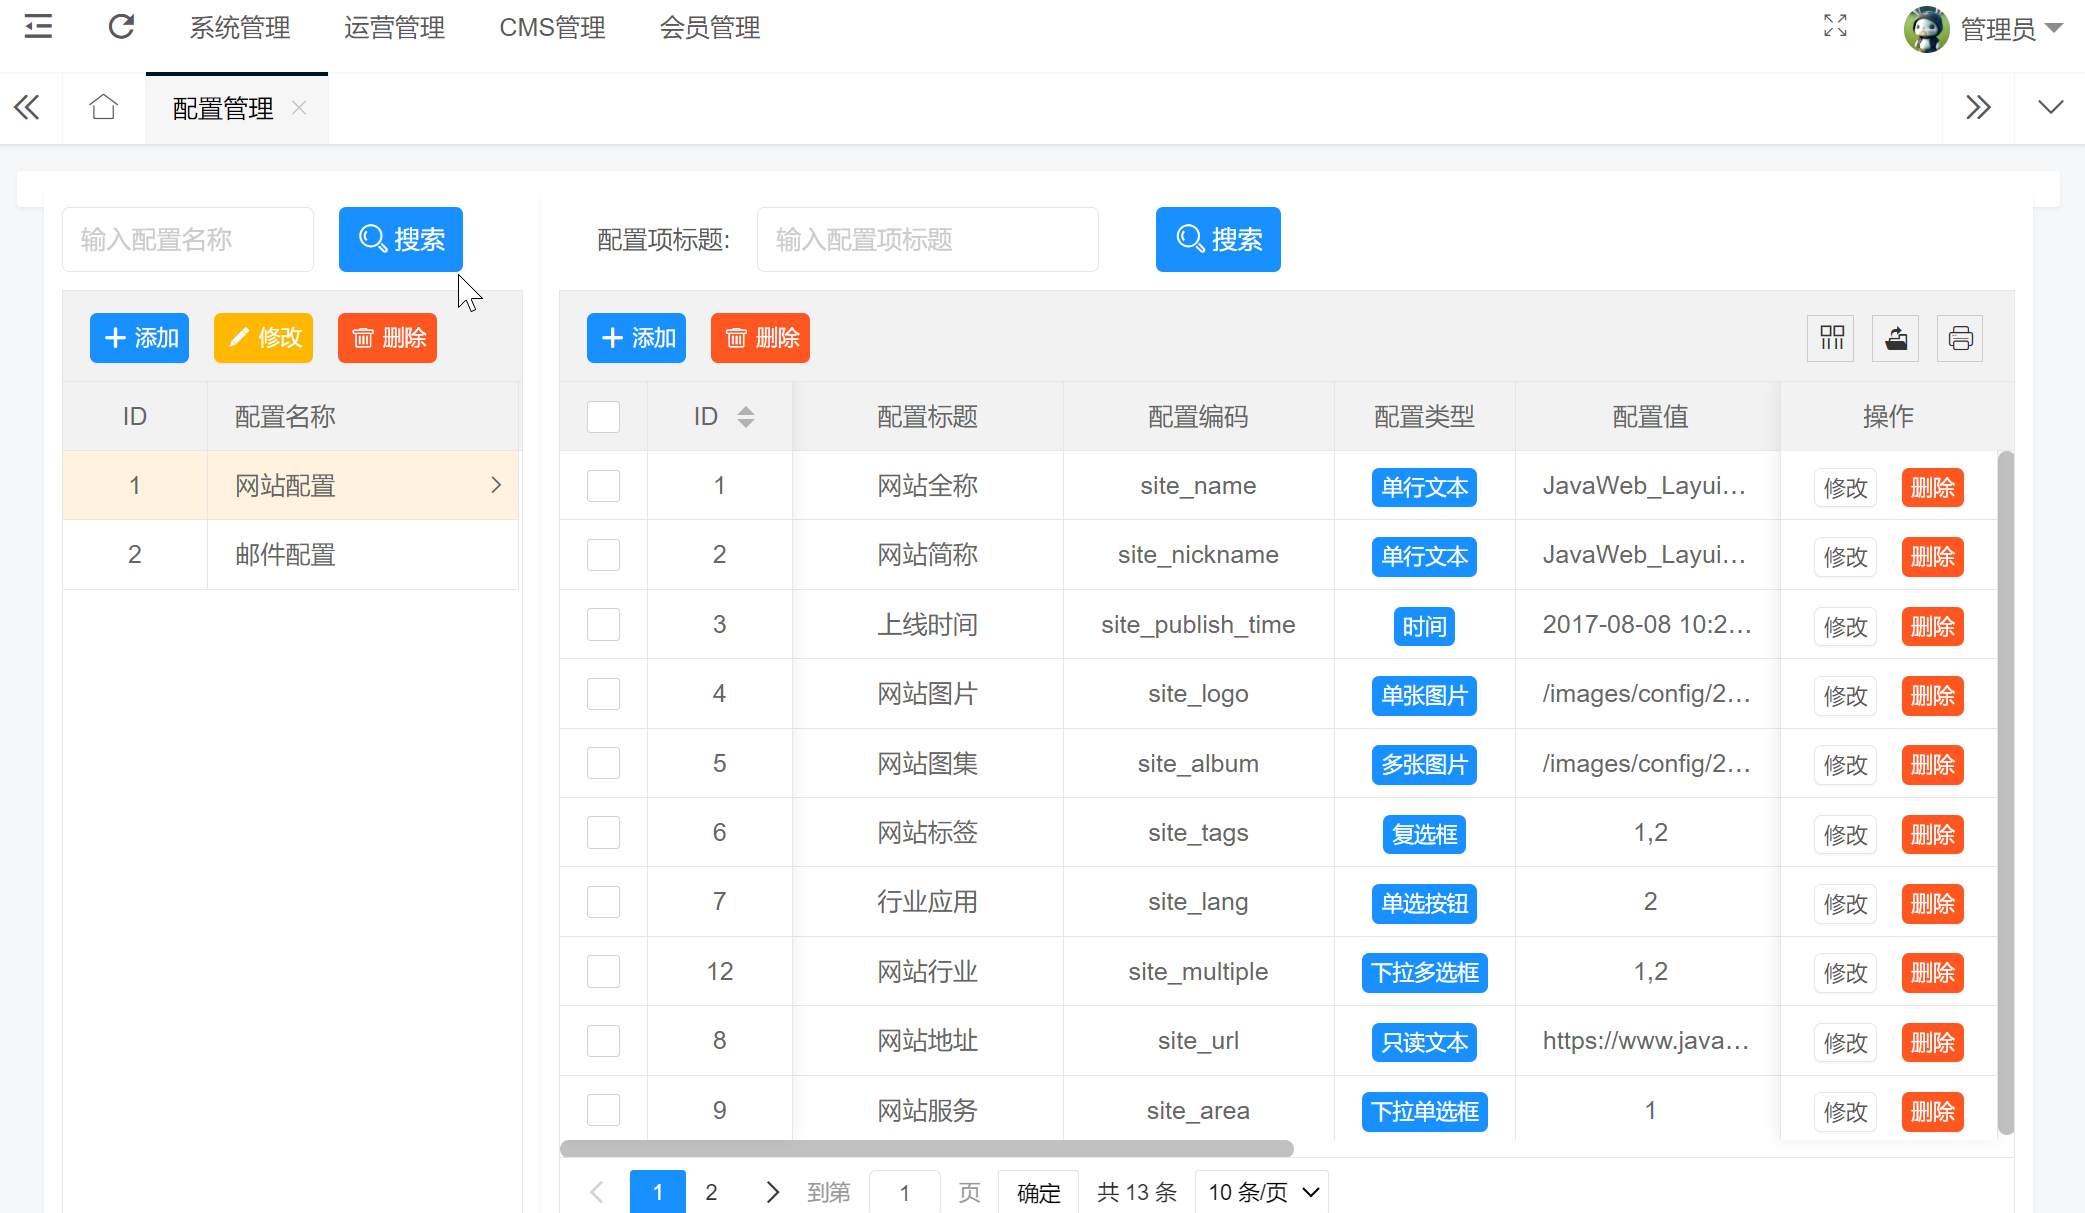This screenshot has height=1213, width=2085.
Task: Check the row for 网站简称
Action: click(x=603, y=555)
